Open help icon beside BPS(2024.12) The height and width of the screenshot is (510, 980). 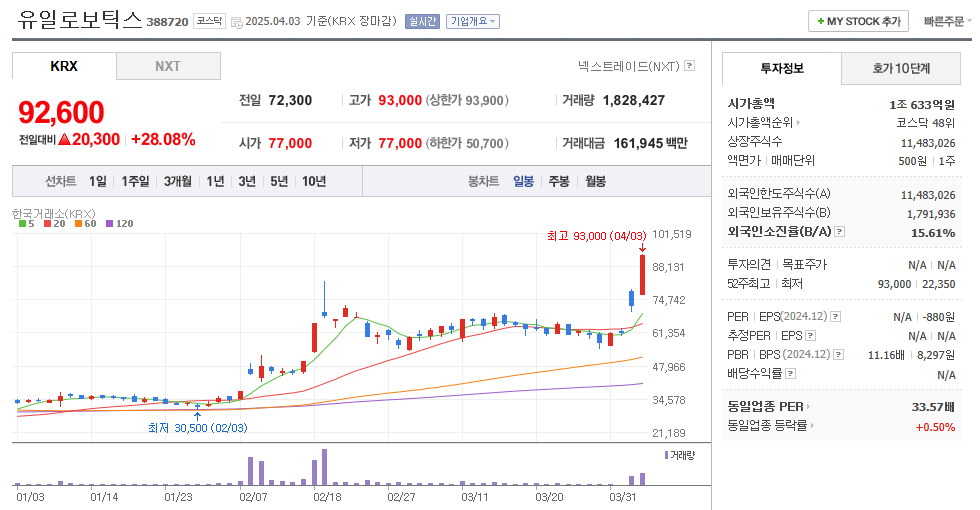(839, 354)
